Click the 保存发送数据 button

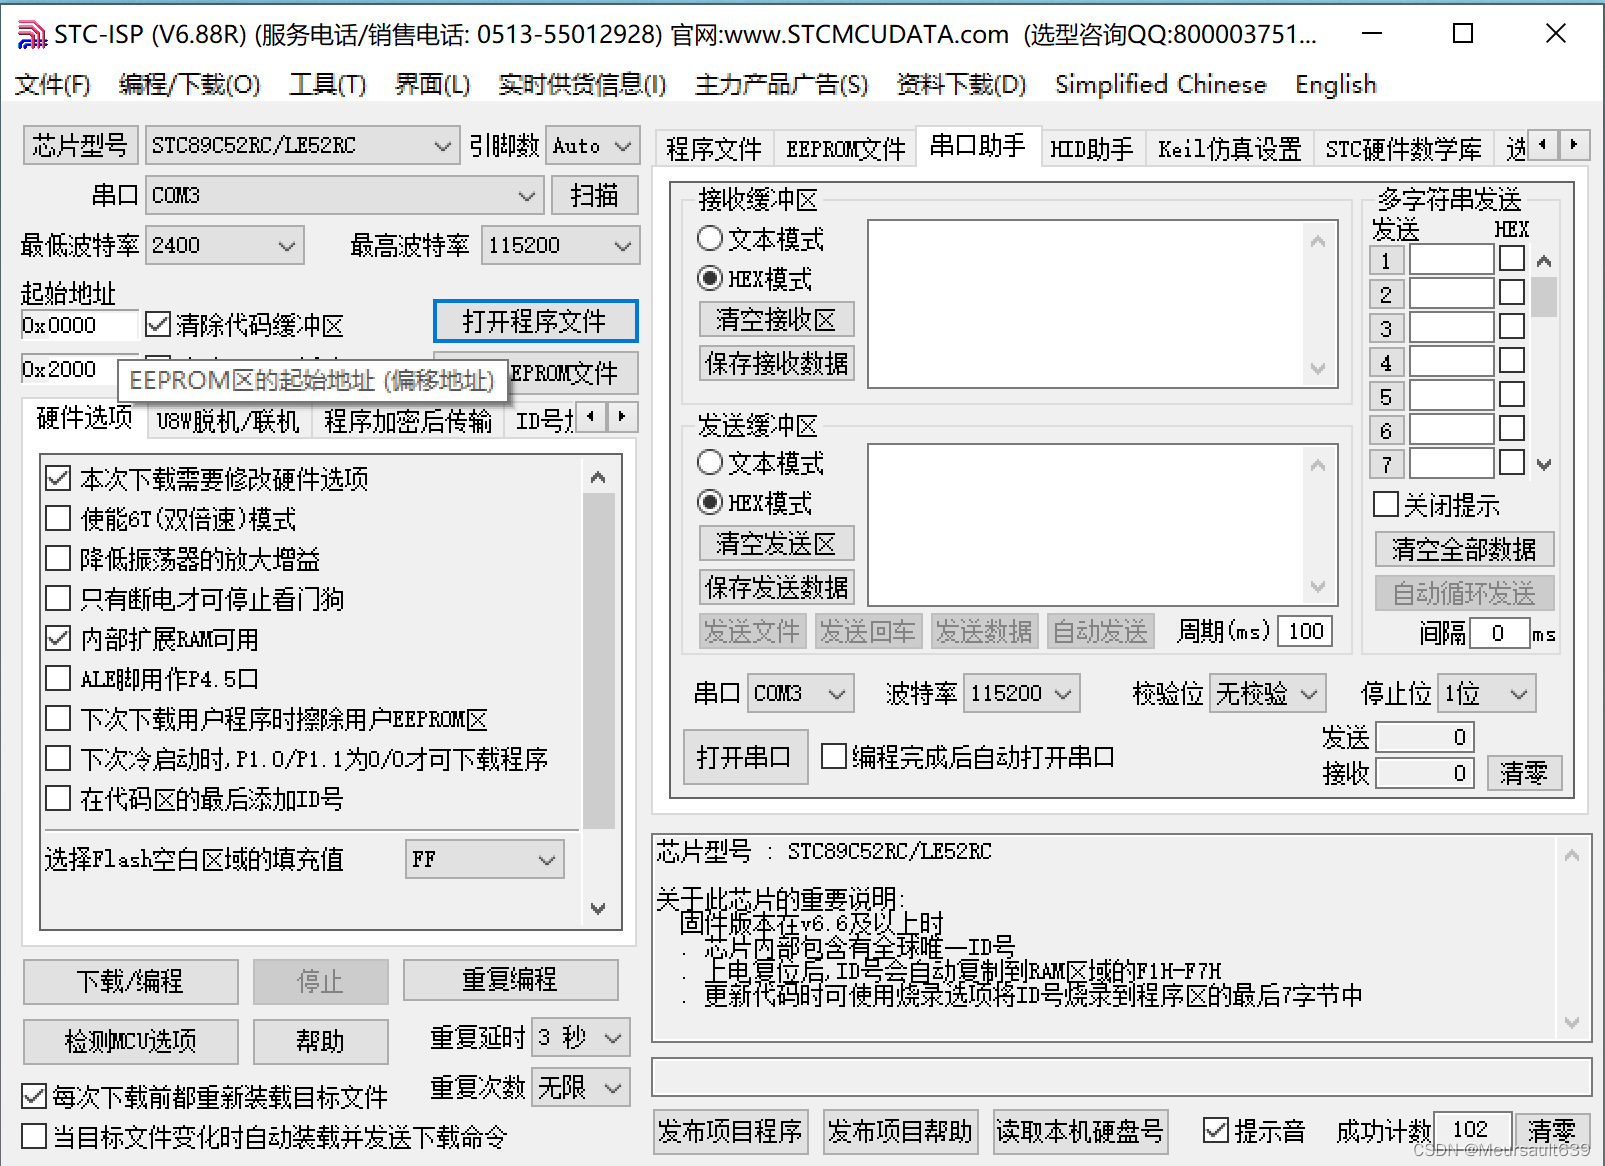pyautogui.click(x=776, y=587)
